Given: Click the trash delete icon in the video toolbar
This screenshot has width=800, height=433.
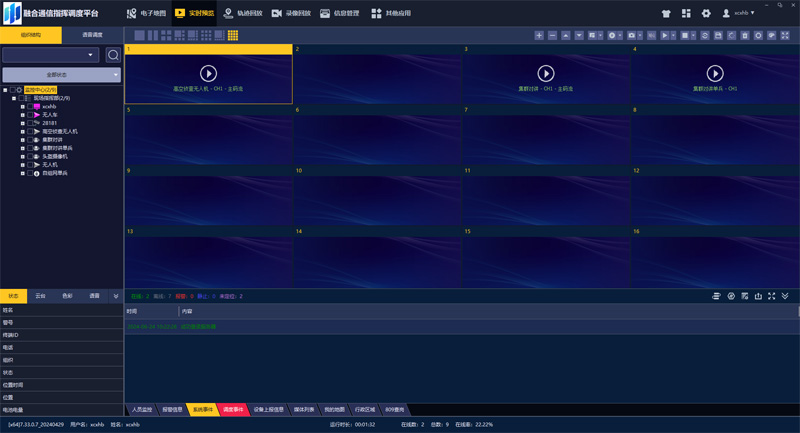Looking at the screenshot, I should [x=745, y=35].
